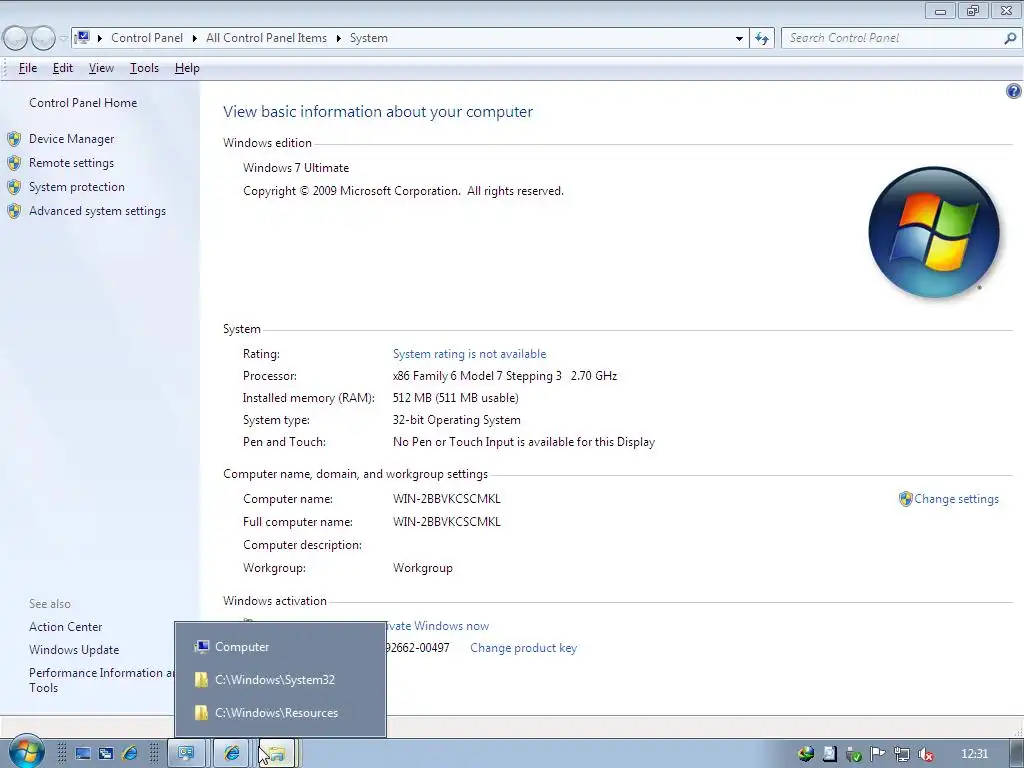This screenshot has height=768, width=1024.
Task: Click the shield icon beside Change settings
Action: (905, 499)
